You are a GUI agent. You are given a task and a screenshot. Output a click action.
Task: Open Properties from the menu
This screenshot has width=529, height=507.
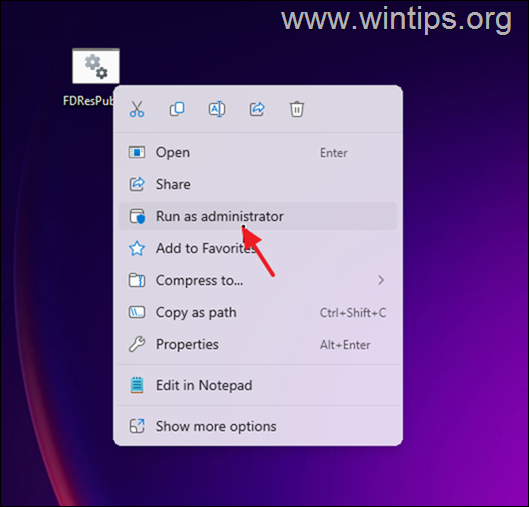[x=258, y=344]
